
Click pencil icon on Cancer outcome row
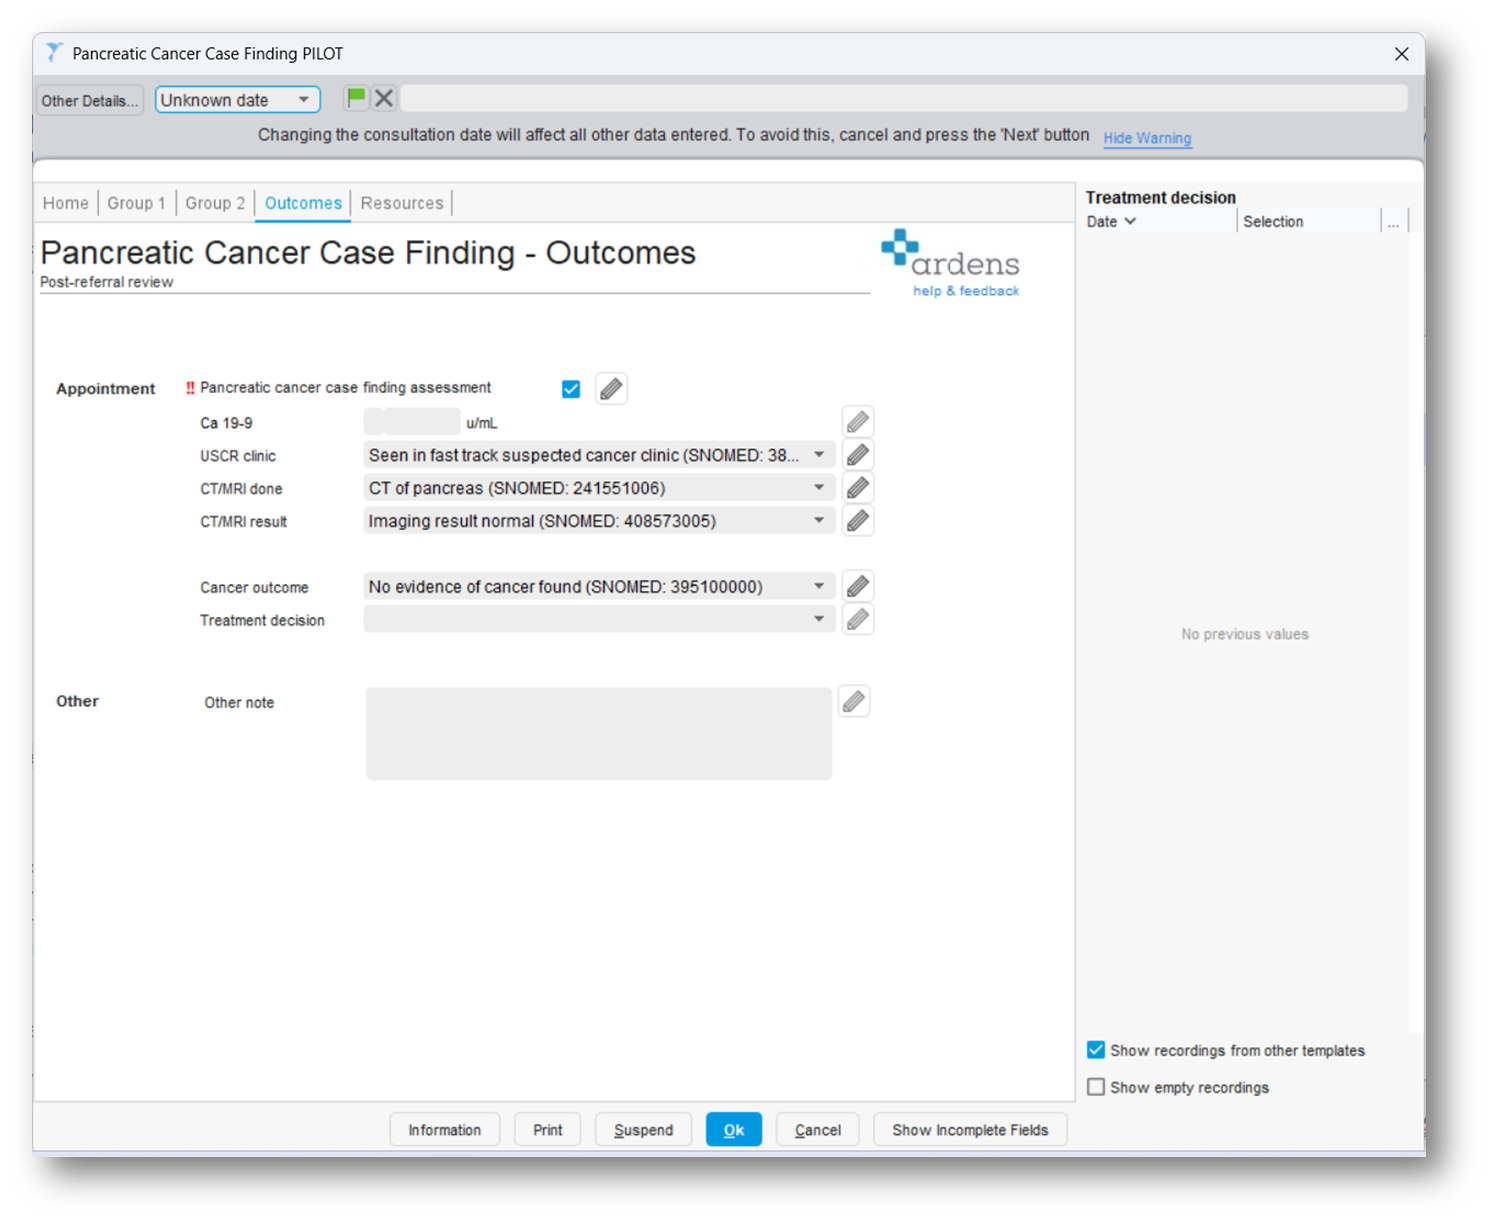858,587
